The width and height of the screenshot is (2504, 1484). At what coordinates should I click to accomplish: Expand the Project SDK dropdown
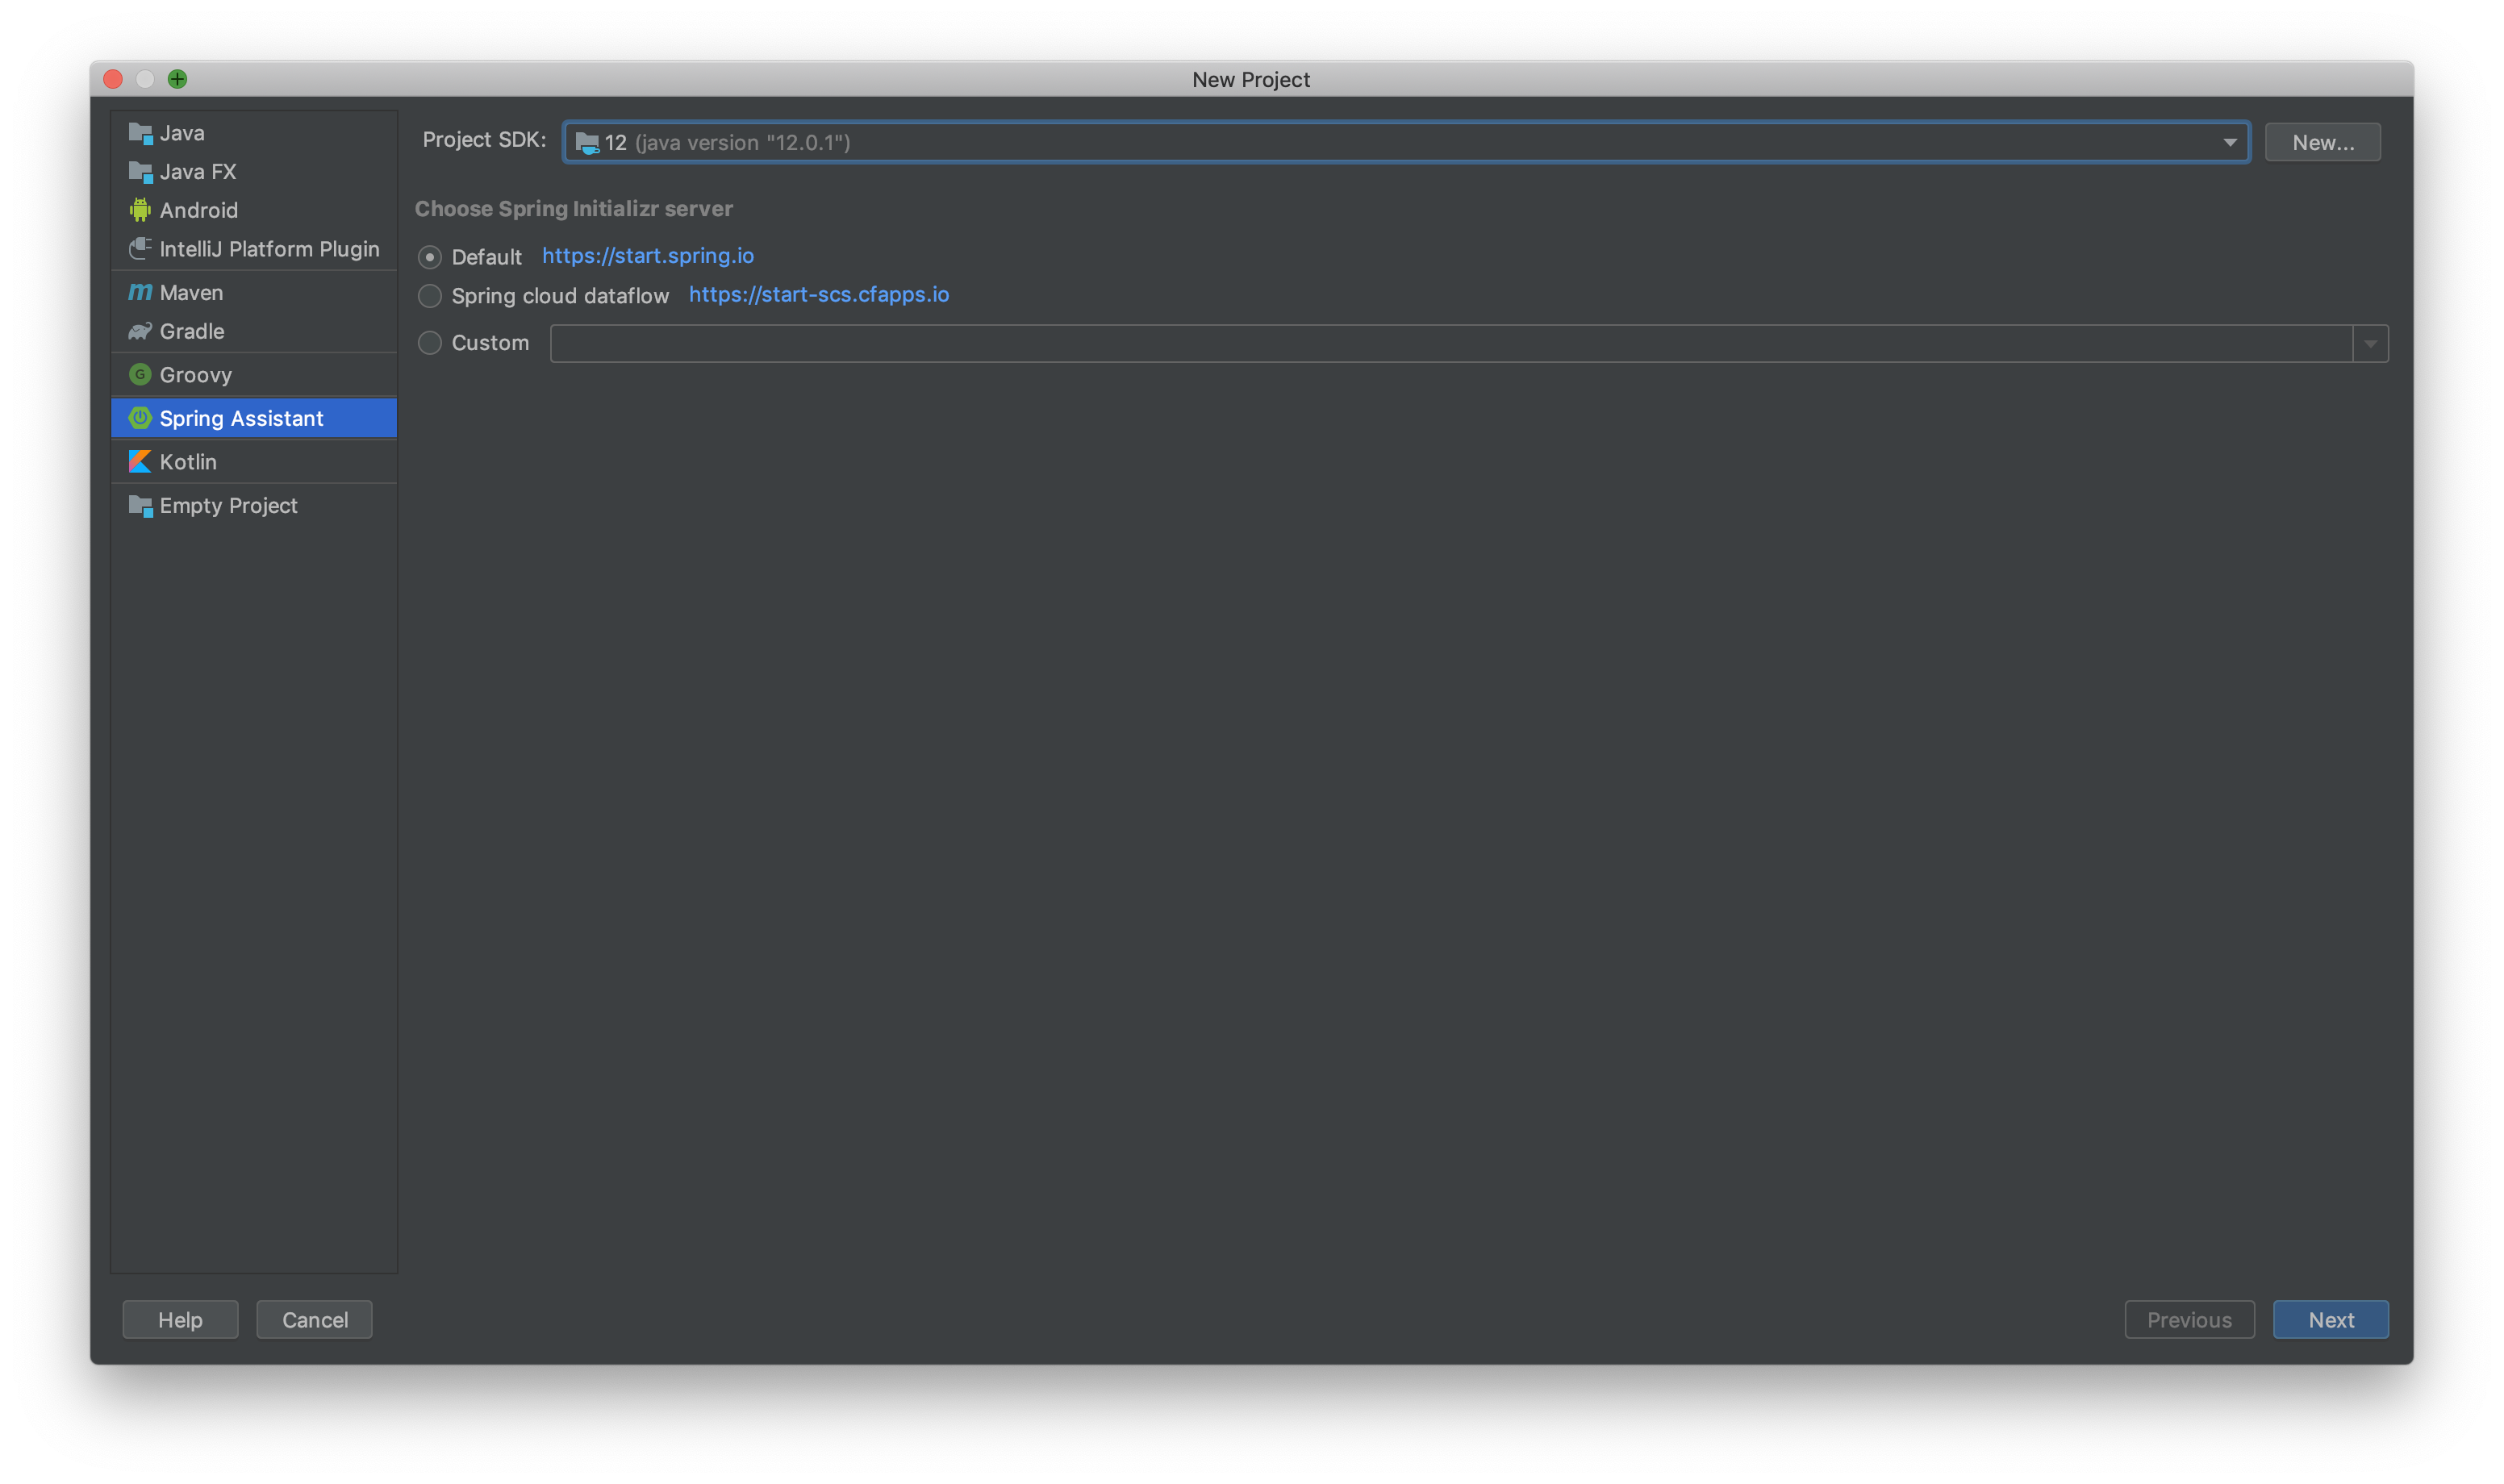2228,141
